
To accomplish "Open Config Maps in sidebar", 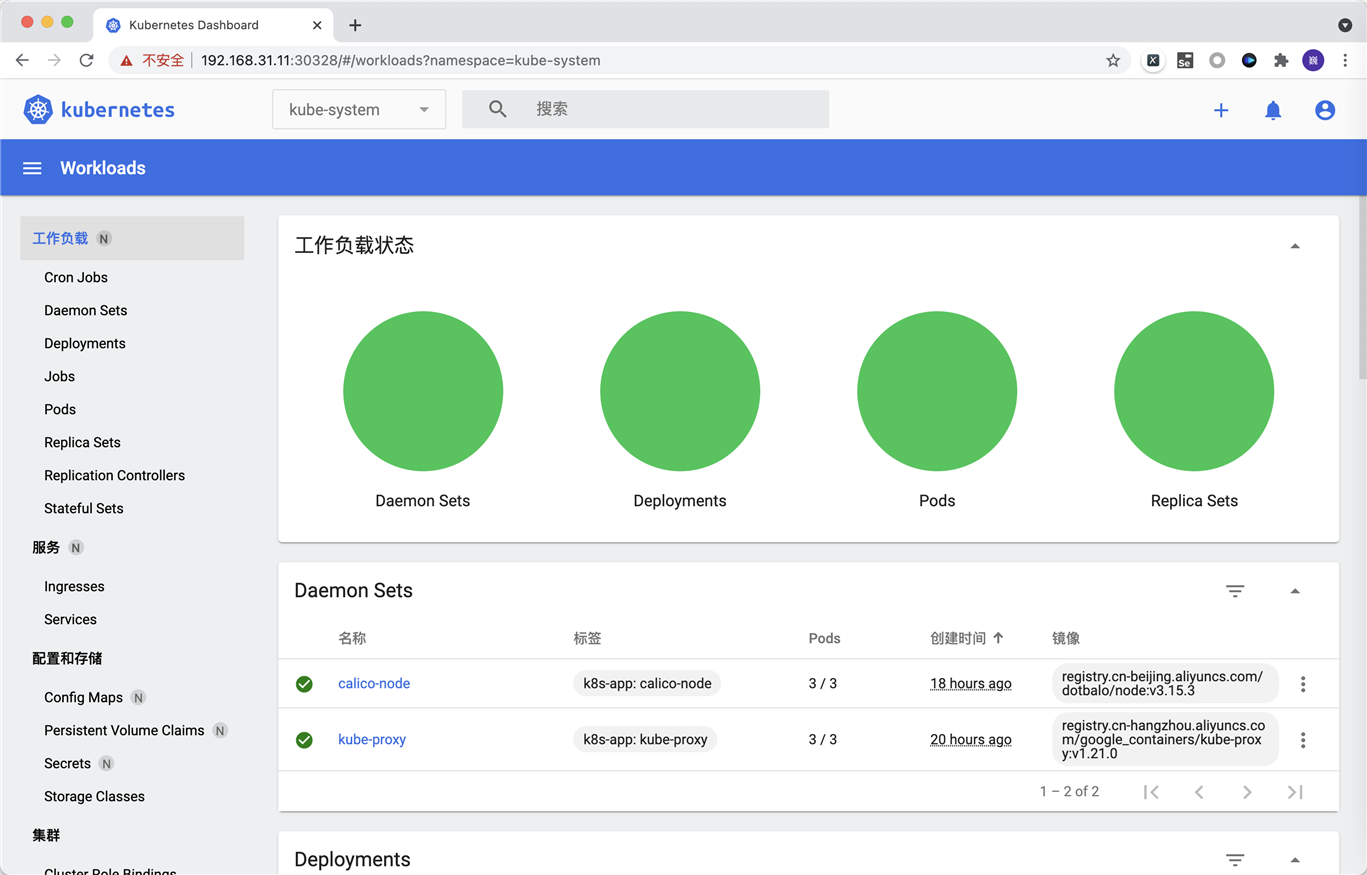I will (x=84, y=697).
